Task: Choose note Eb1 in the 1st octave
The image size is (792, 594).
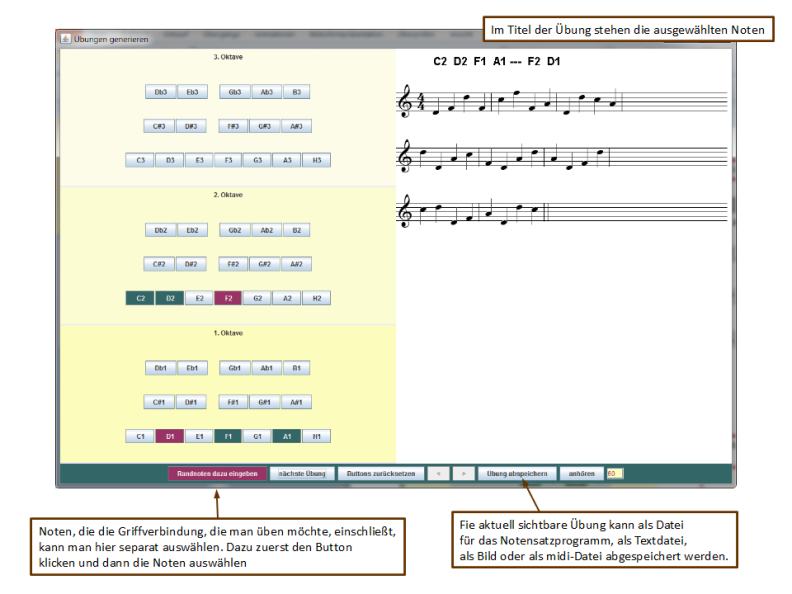Action: pos(190,368)
